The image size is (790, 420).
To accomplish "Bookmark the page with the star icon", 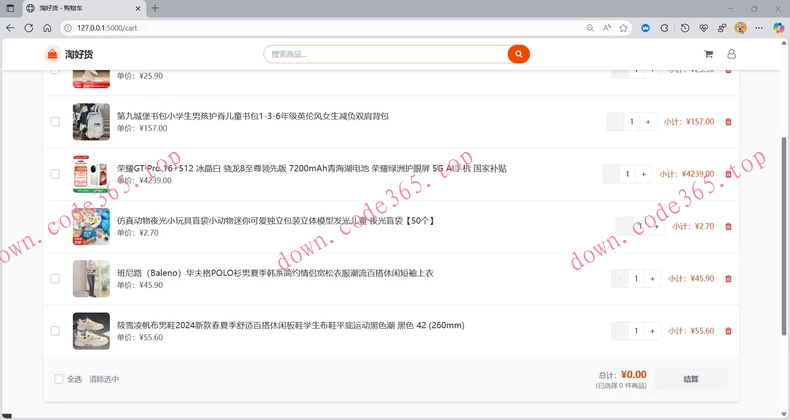I will 623,28.
